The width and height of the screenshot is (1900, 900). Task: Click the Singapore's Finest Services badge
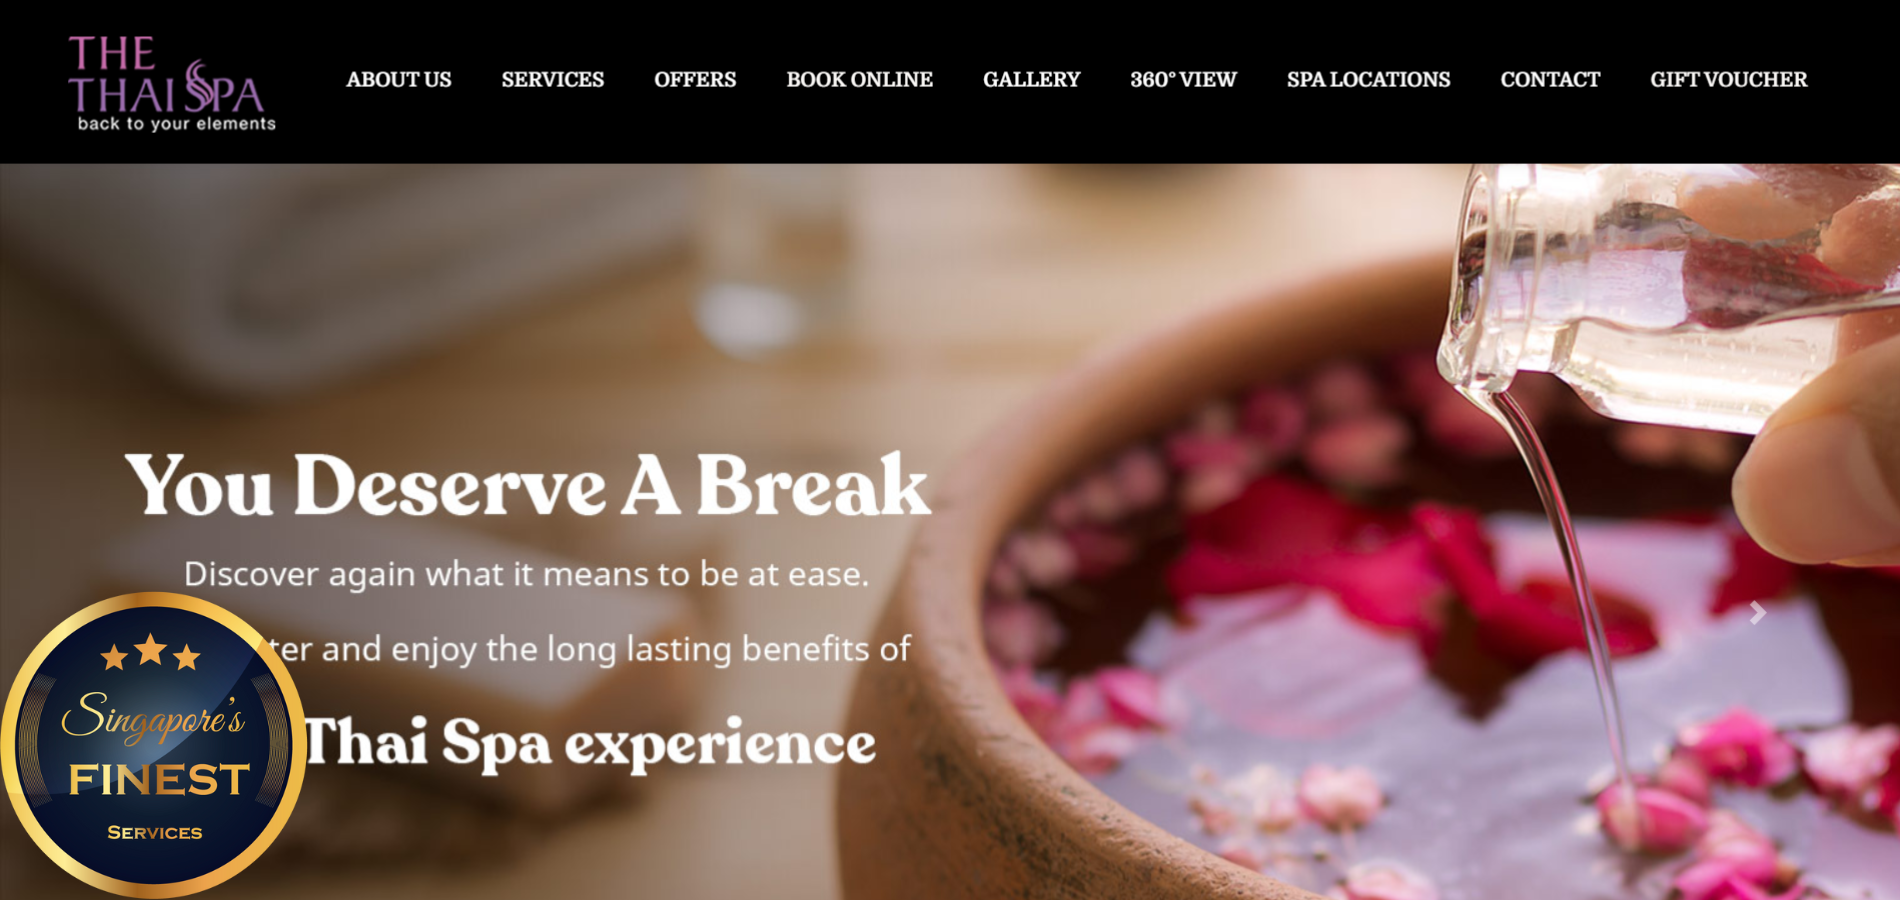pos(153,744)
